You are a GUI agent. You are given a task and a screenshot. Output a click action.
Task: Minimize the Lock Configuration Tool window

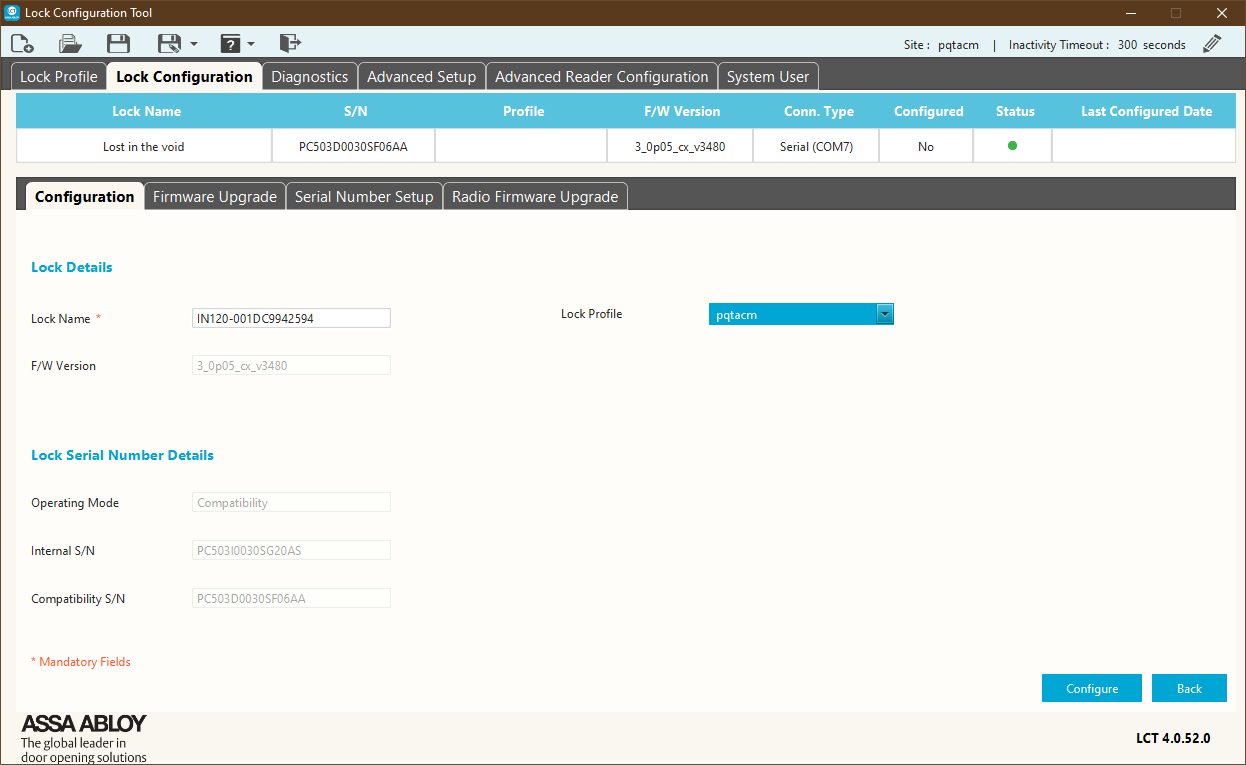[1131, 13]
